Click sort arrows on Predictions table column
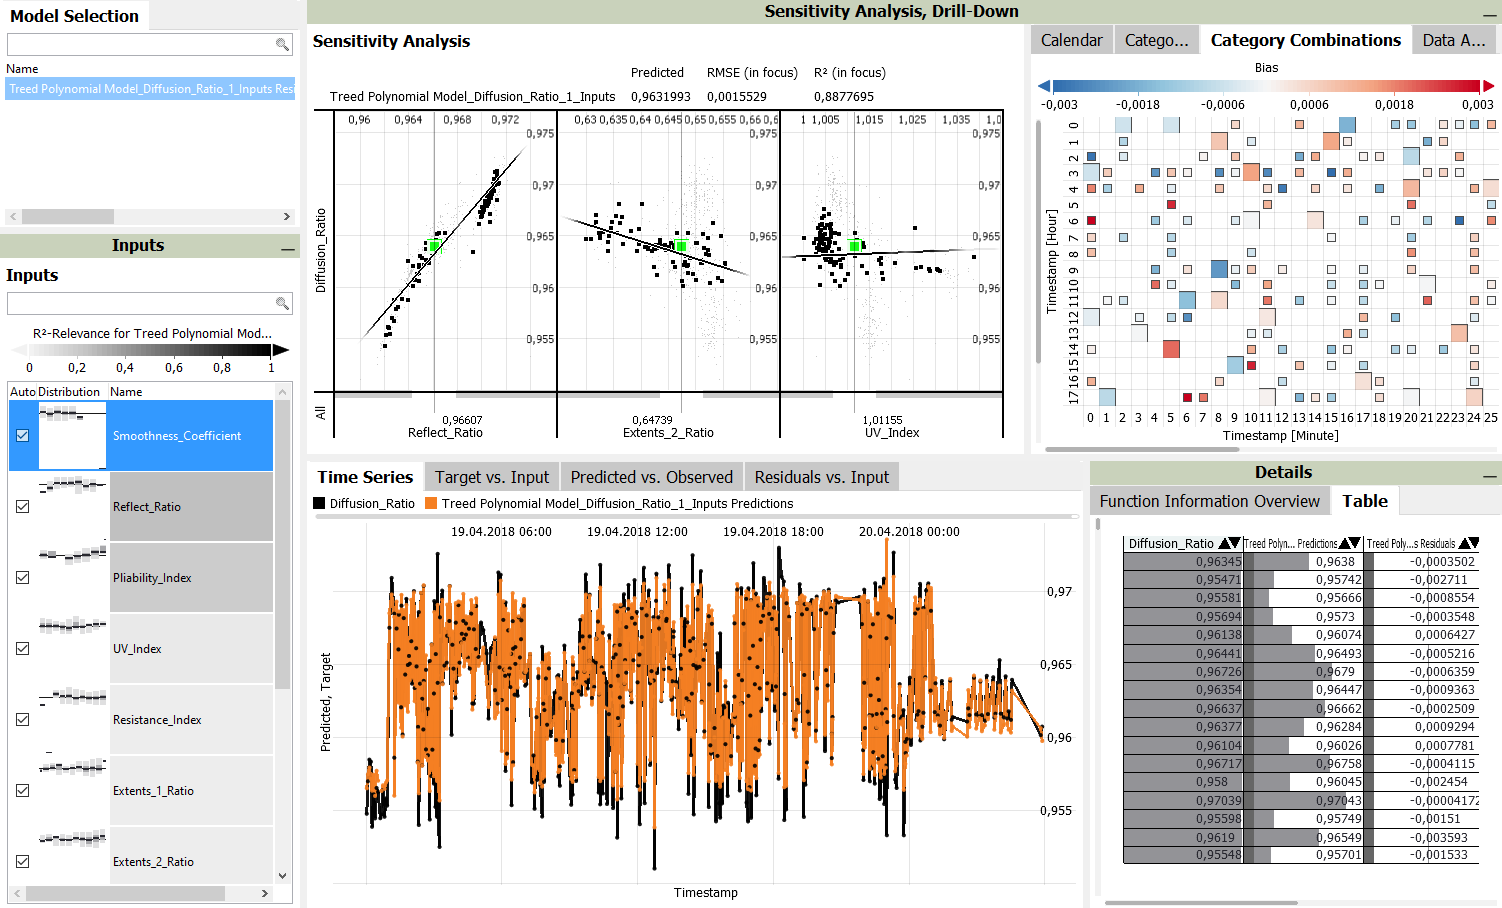The image size is (1502, 908). click(x=1350, y=543)
